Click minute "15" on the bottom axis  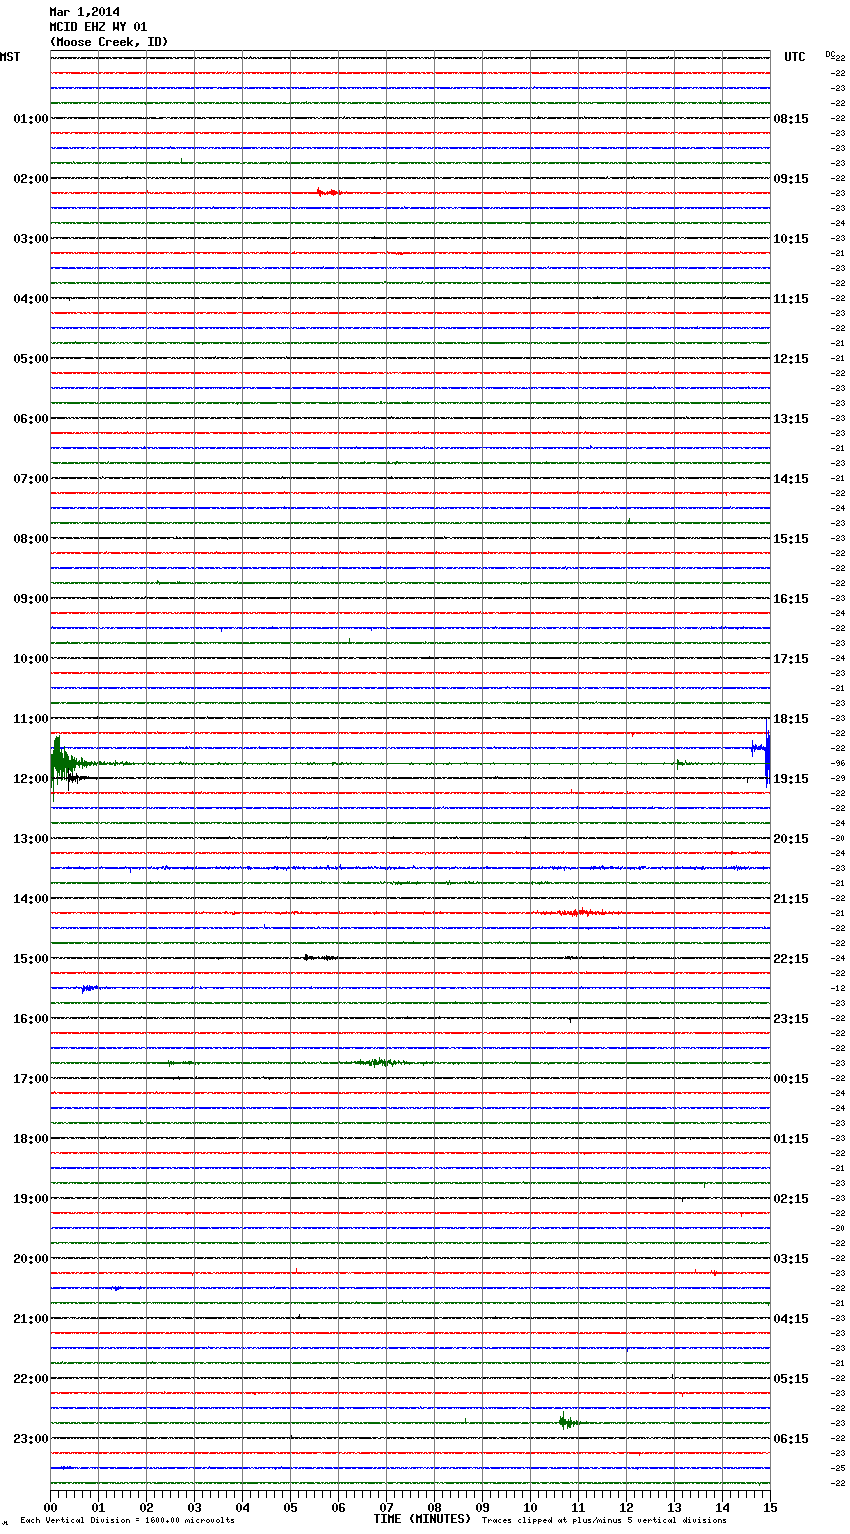coord(770,1508)
